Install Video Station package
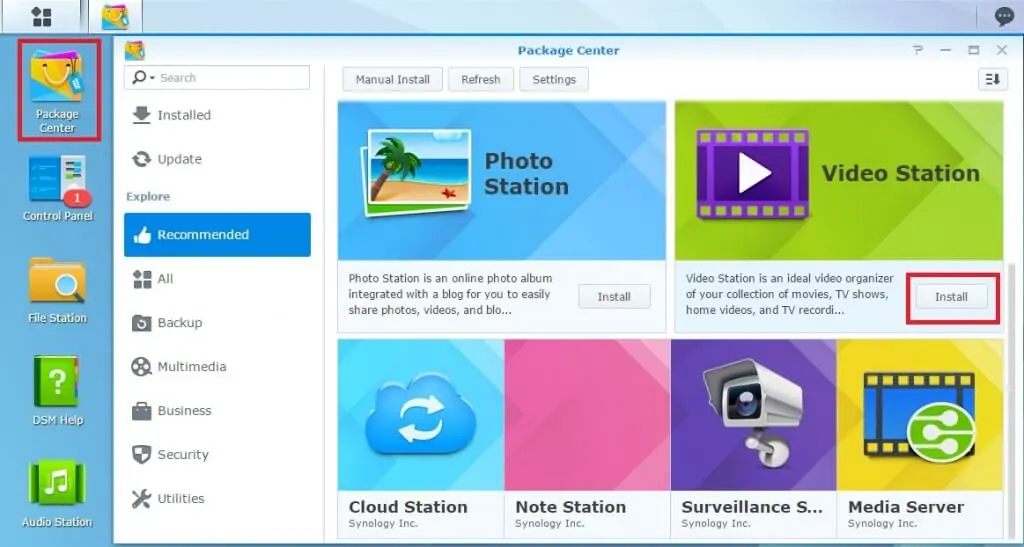Screen dimensions: 1024x547 click(951, 296)
